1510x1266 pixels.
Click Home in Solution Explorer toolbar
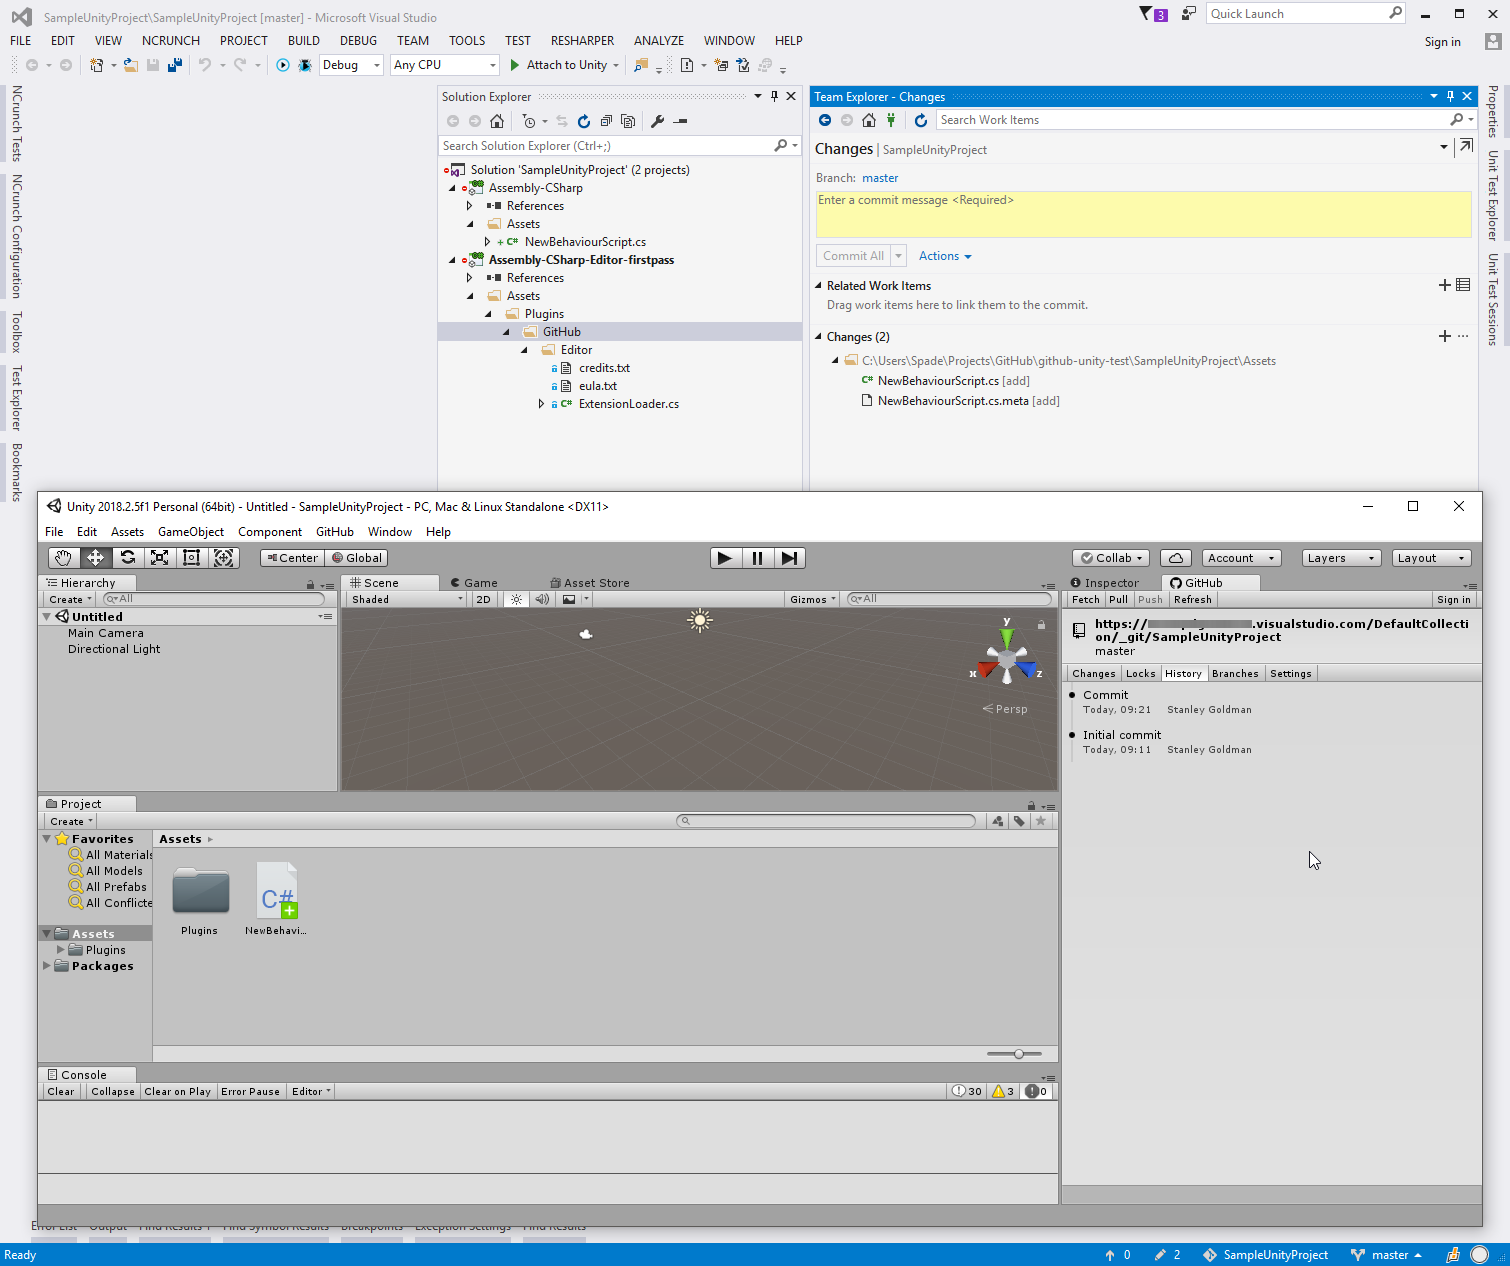click(x=497, y=121)
